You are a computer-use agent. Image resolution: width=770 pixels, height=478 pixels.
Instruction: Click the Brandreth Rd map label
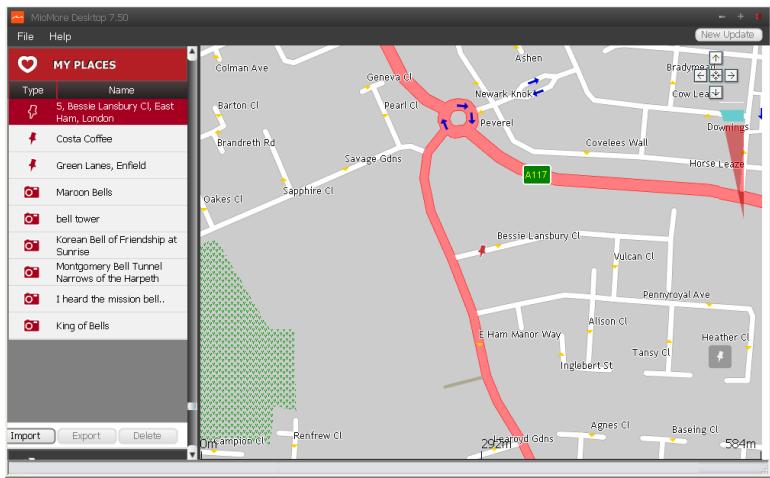(246, 142)
